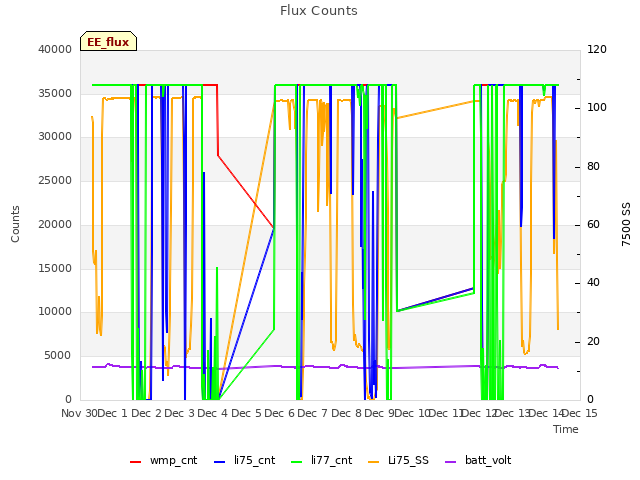Screen dimensions: 640x480
Task: Click the green li77_cnt legend swatch
Action: click(296, 462)
